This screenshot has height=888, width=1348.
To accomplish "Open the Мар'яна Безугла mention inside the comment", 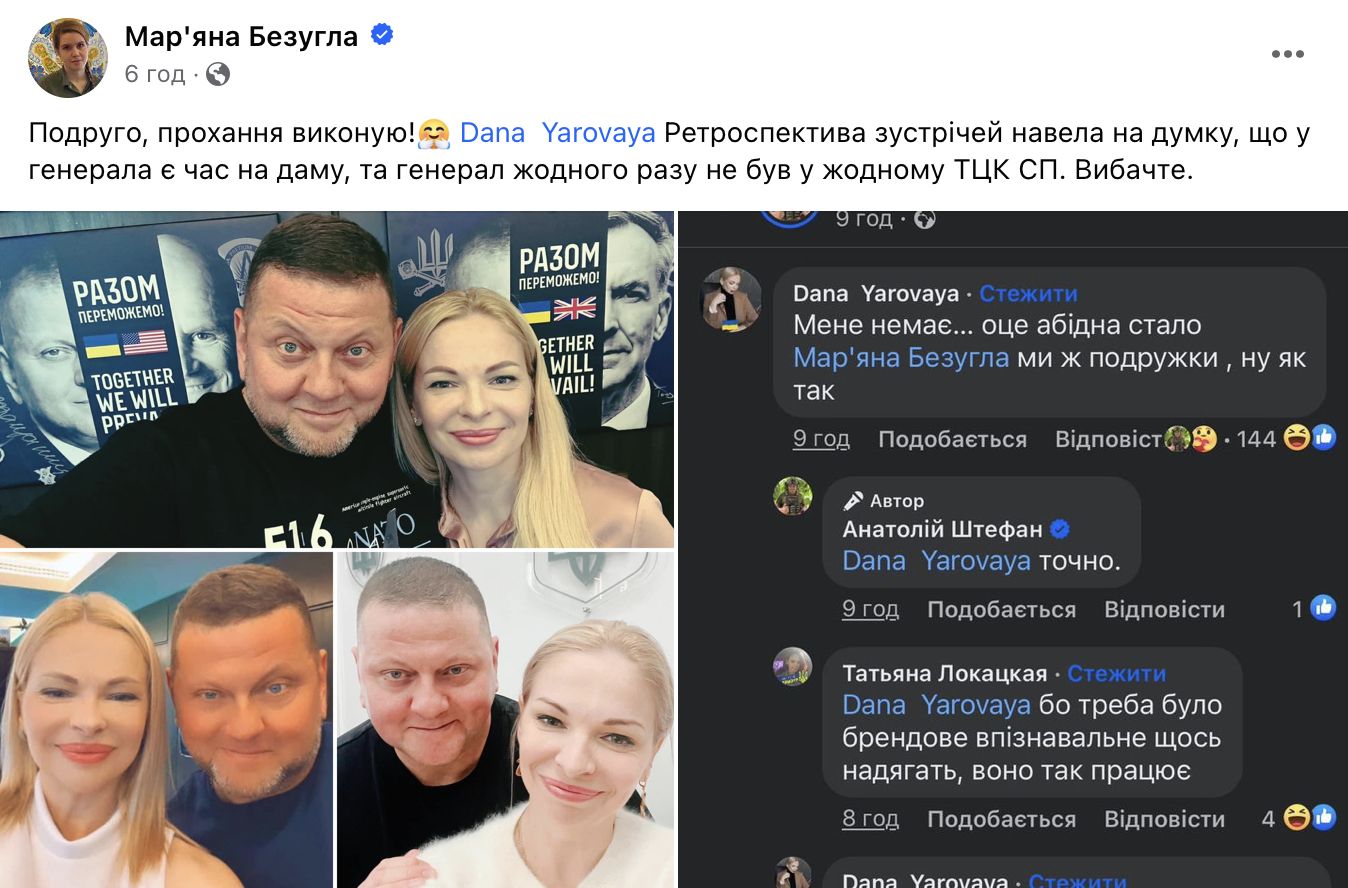I will click(x=901, y=357).
